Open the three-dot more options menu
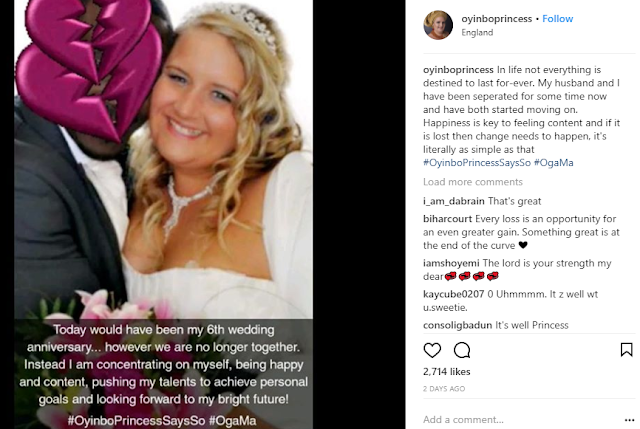This screenshot has height=429, width=640. point(629,420)
